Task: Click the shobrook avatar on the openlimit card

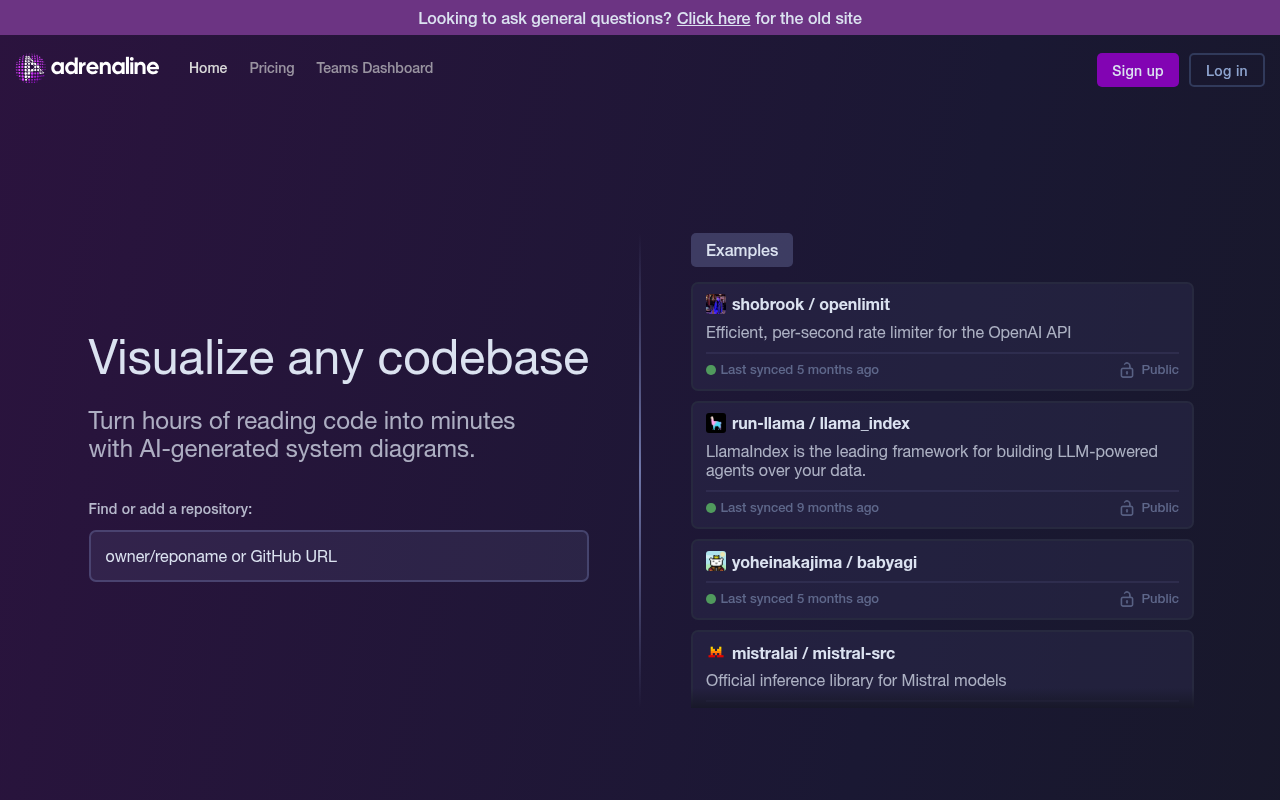Action: click(x=716, y=303)
